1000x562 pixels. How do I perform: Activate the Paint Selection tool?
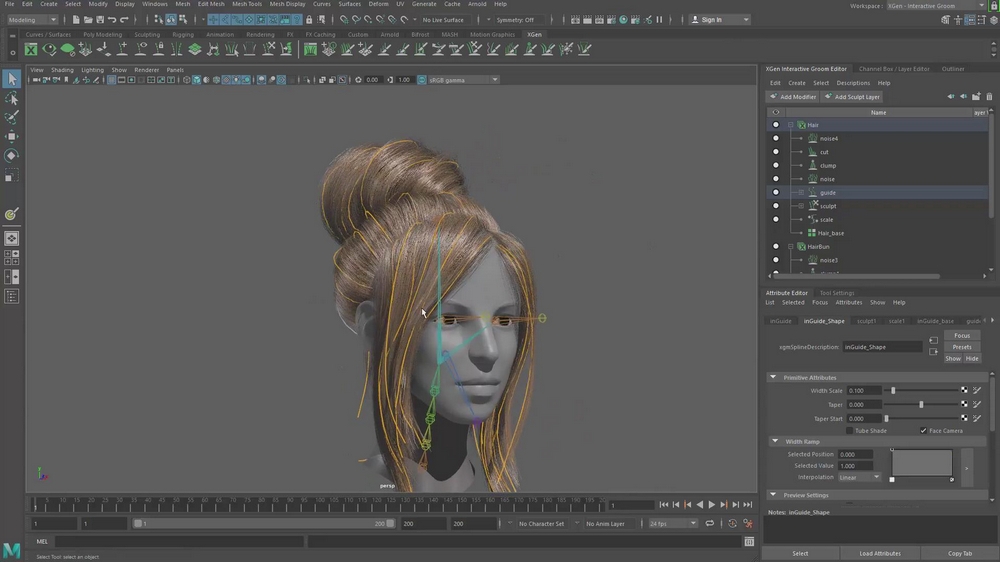[x=11, y=117]
